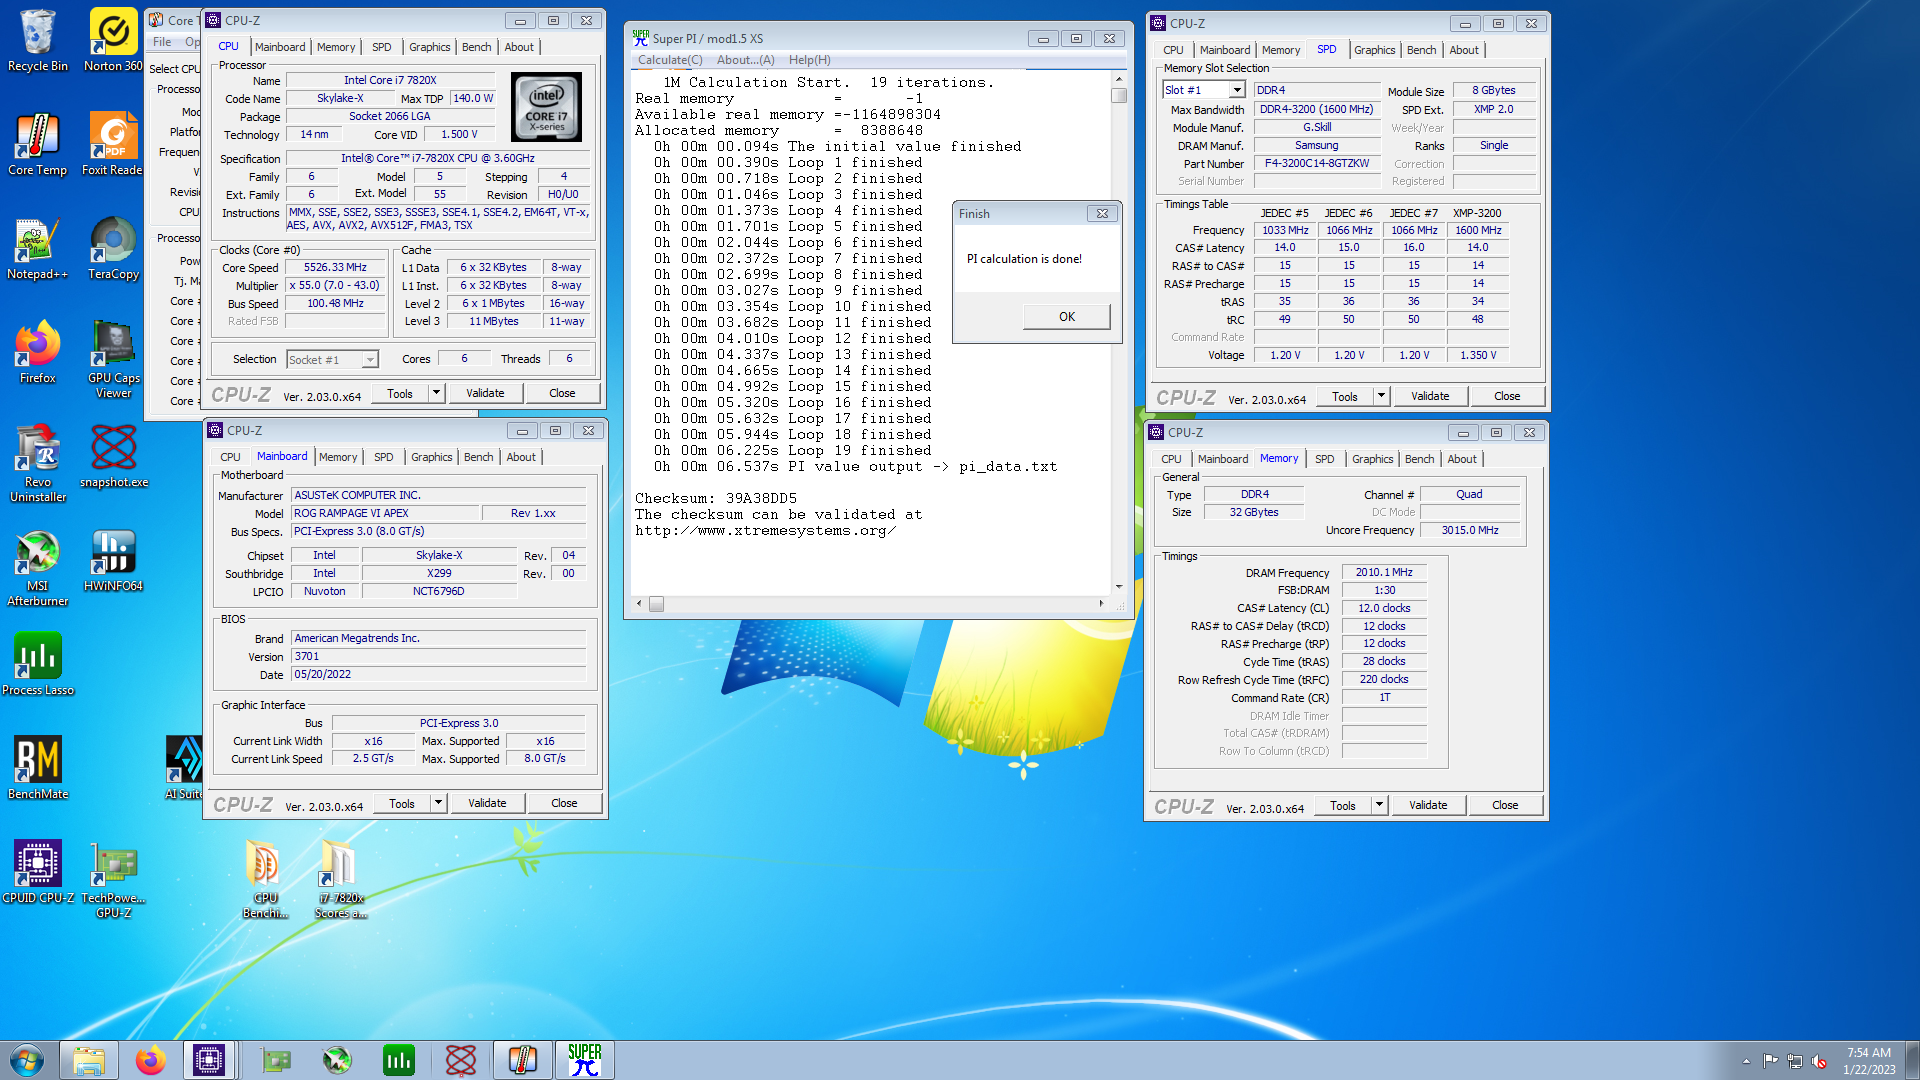The height and width of the screenshot is (1080, 1920).
Task: Open TeraCopy desktop shortcut
Action: pyautogui.click(x=113, y=248)
